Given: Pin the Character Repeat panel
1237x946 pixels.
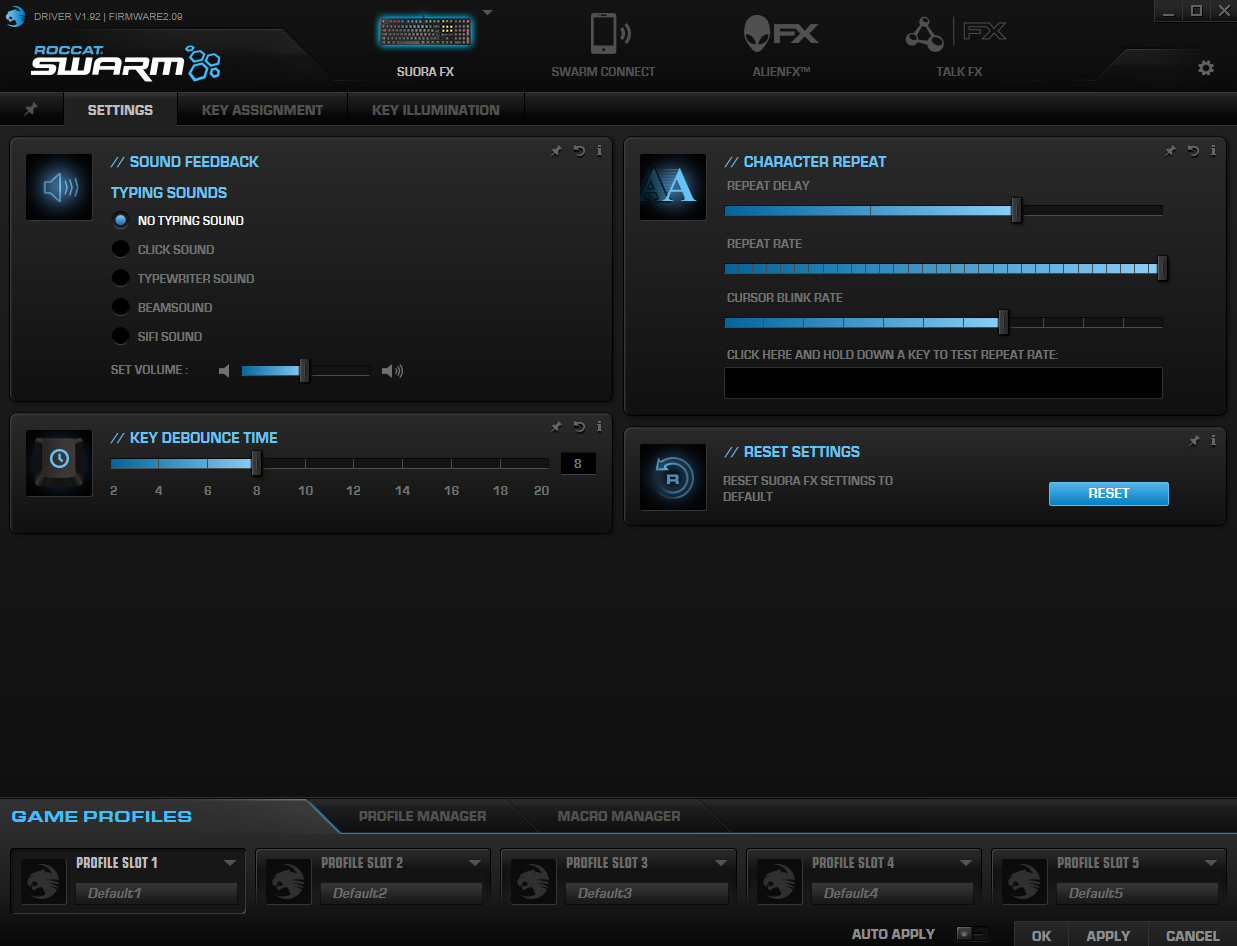Looking at the screenshot, I should (1170, 151).
